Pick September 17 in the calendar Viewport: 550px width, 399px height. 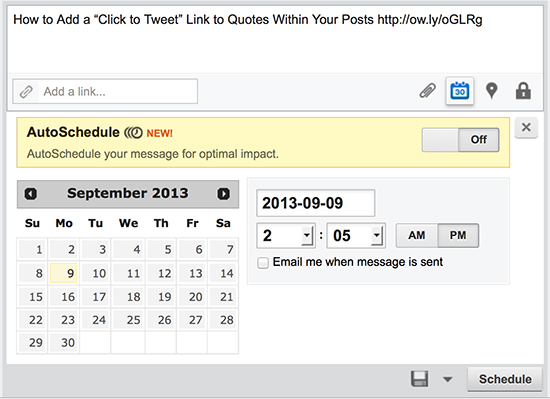pos(95,297)
